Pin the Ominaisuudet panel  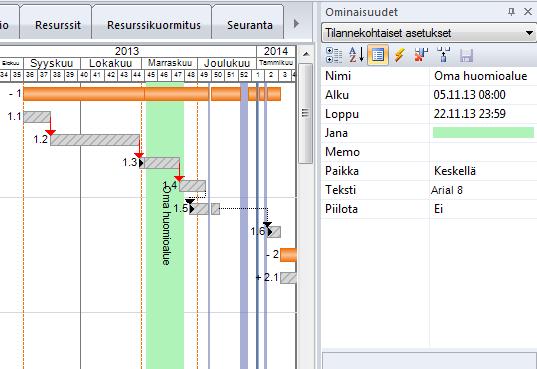[x=511, y=12]
